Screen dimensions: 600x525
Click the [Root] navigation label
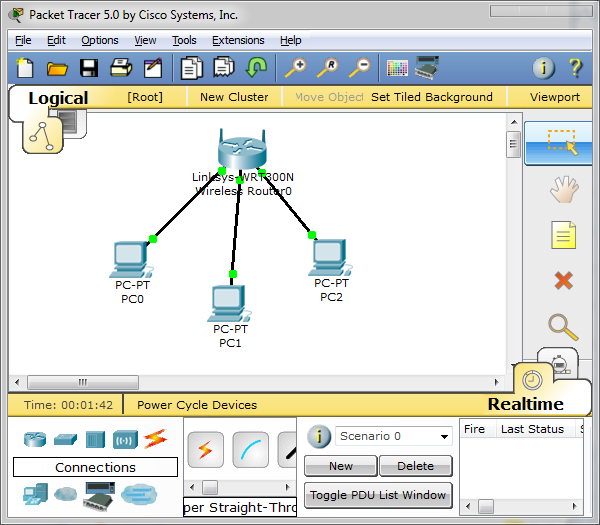[145, 97]
